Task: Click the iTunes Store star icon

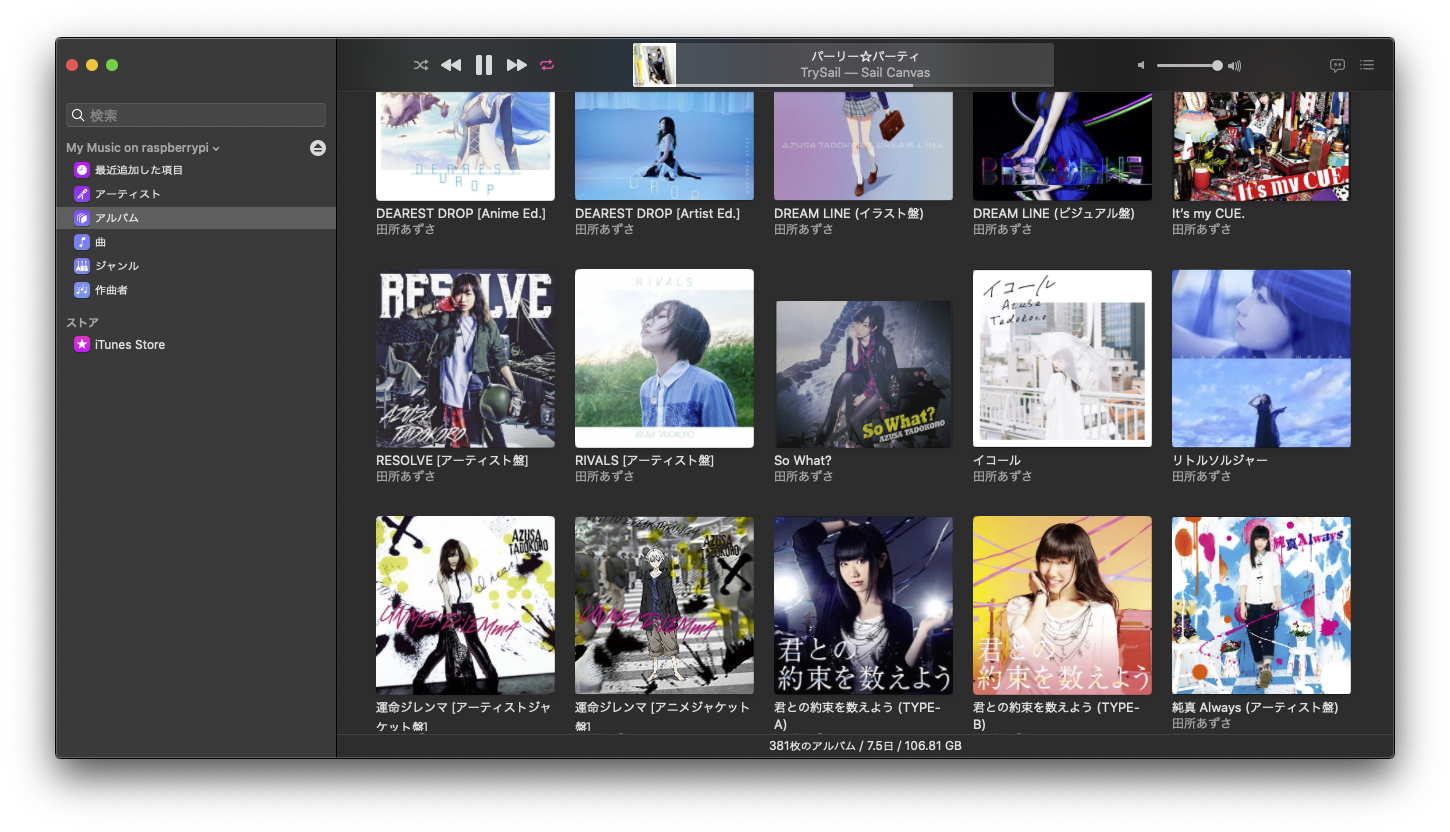Action: (x=82, y=344)
